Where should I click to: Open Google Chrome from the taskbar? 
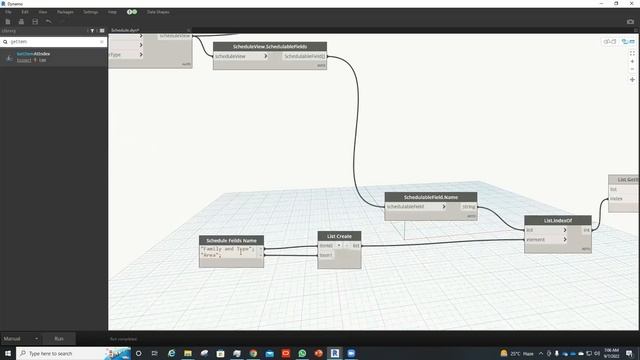[x=253, y=353]
